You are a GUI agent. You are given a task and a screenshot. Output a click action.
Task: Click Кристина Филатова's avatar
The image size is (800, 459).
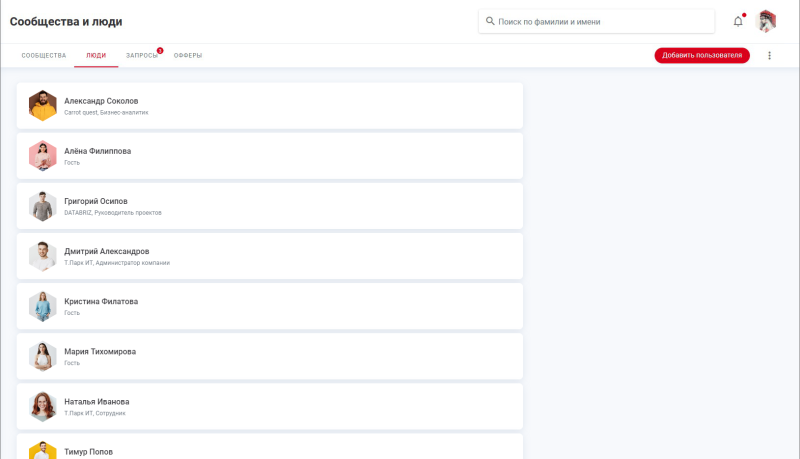tap(42, 306)
